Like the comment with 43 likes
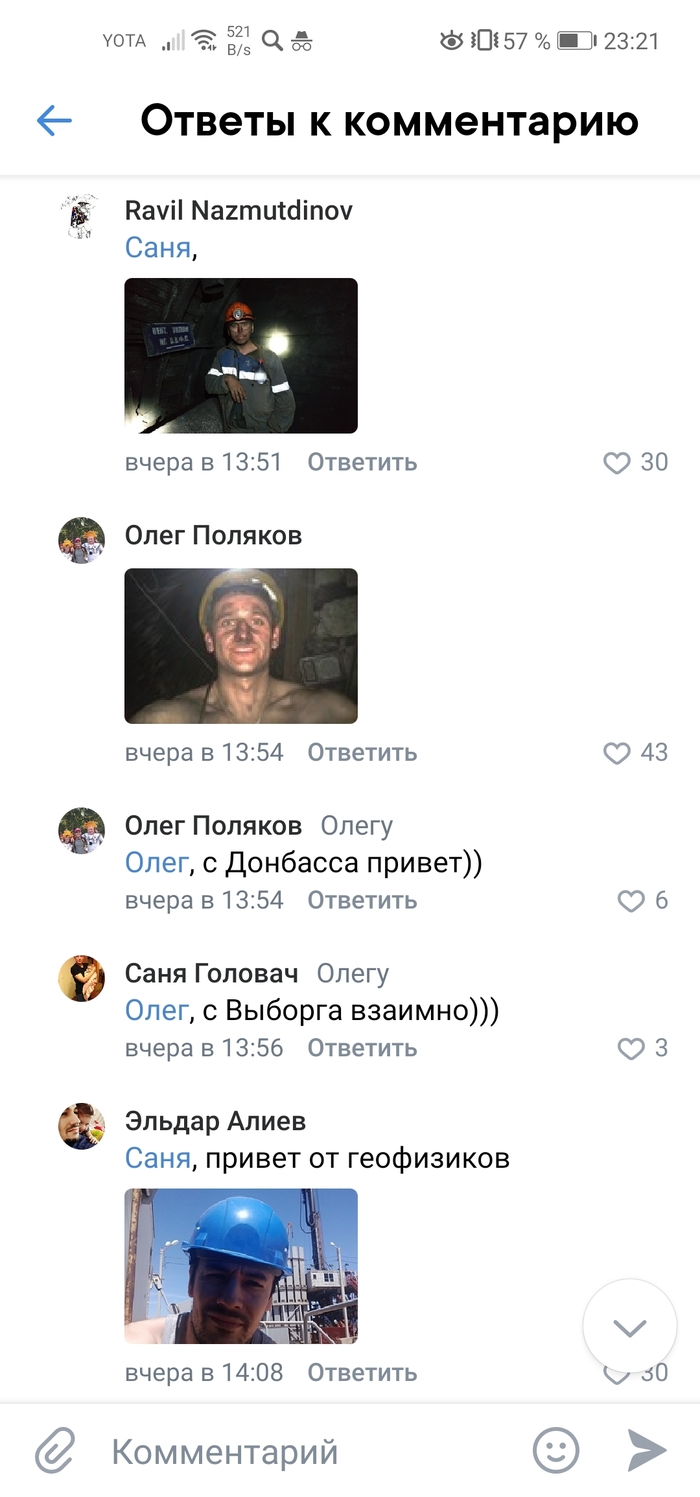 coord(617,752)
